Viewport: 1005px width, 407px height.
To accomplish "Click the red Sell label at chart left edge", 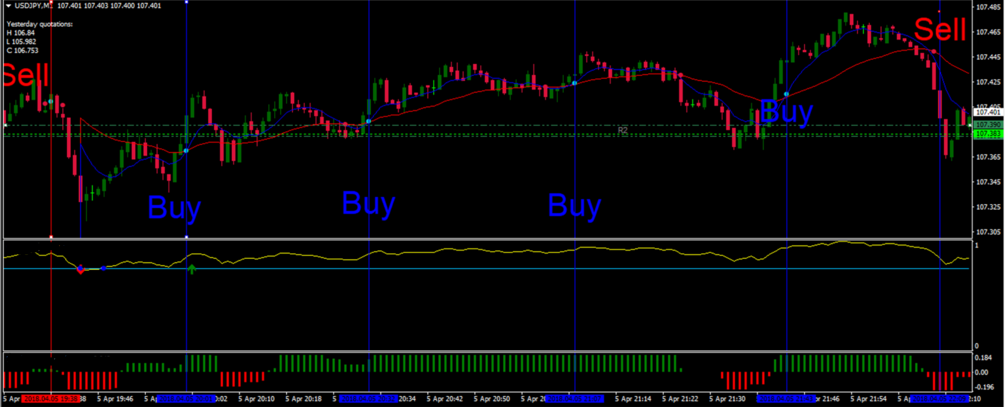I will [26, 76].
